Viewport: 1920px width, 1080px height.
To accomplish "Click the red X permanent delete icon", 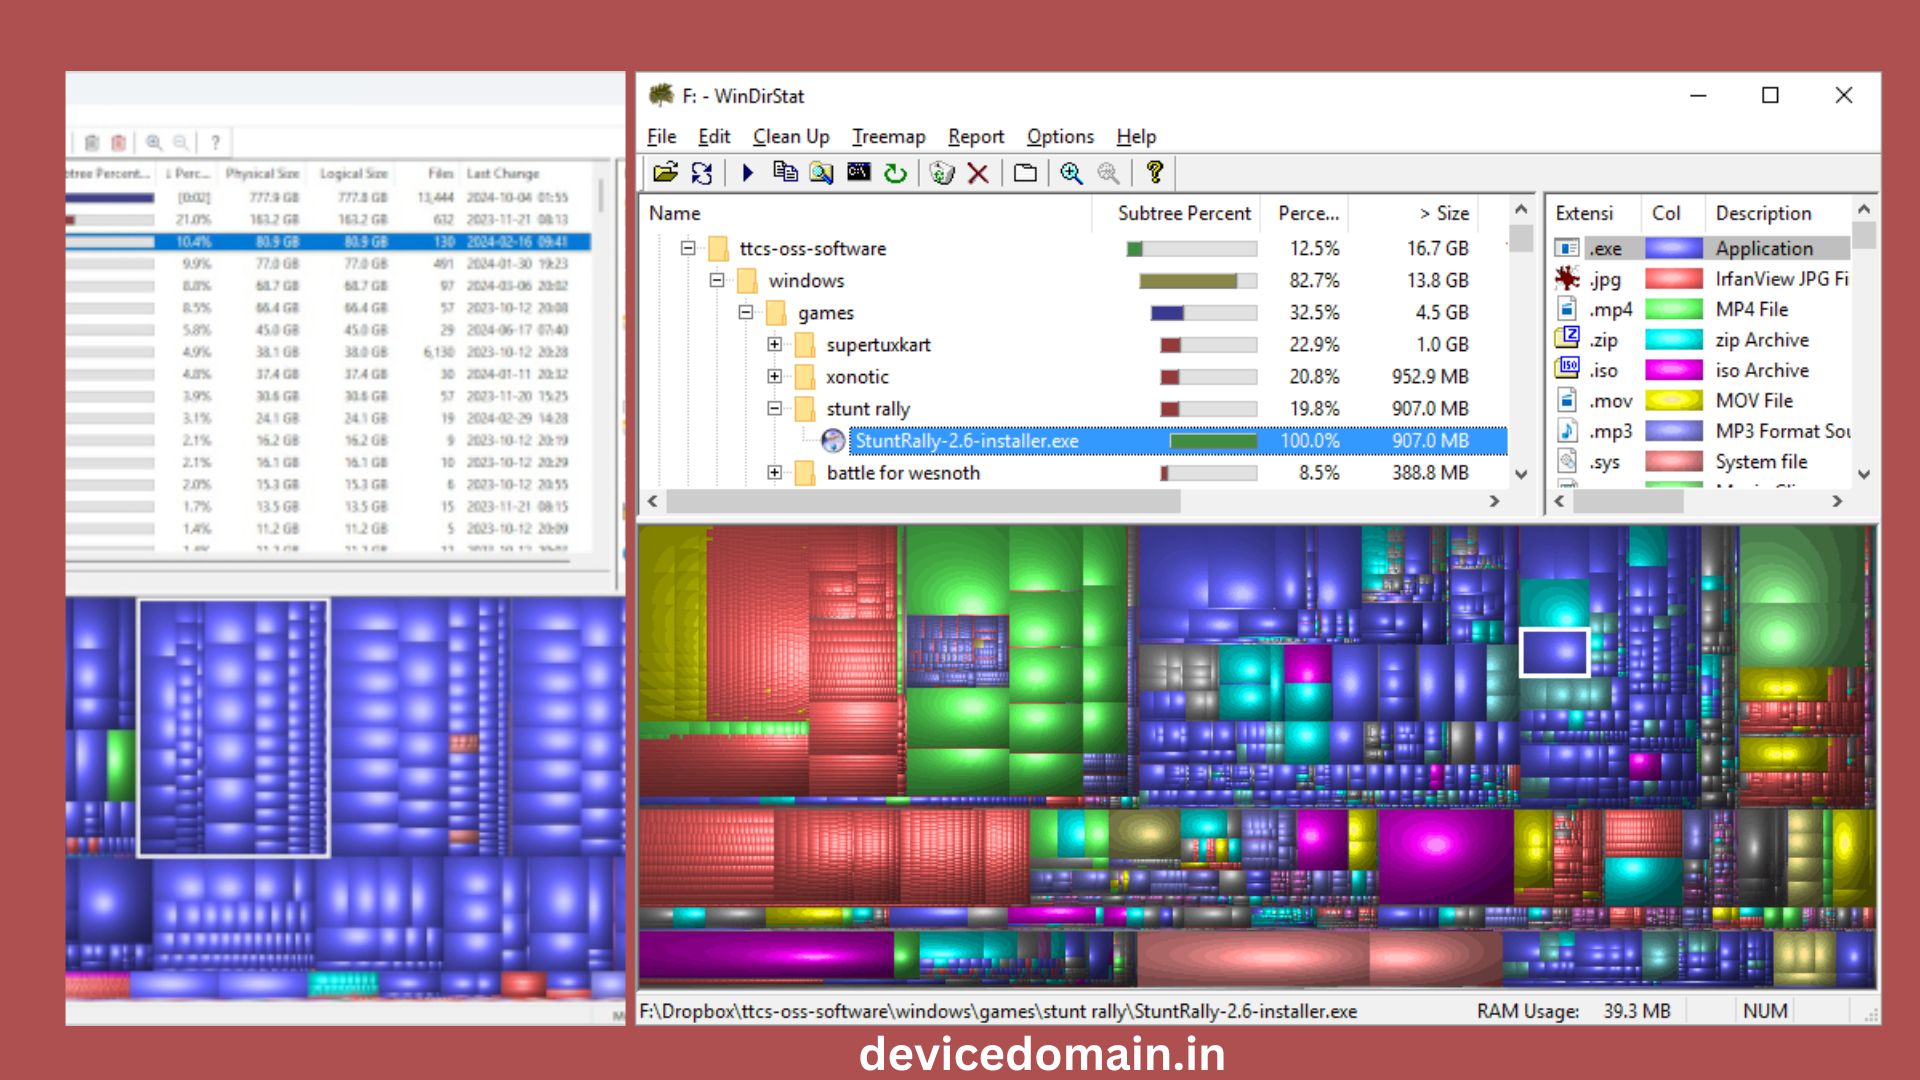I will tap(978, 173).
